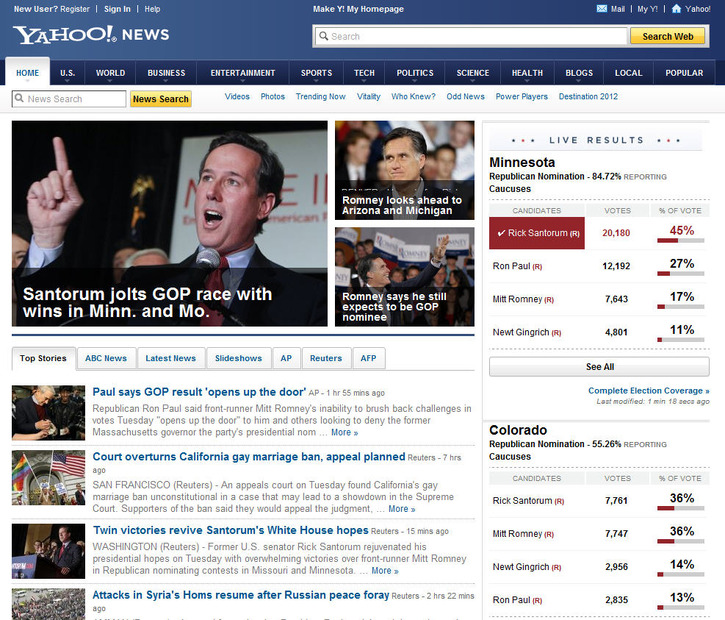This screenshot has height=620, width=725.
Task: Focus the News Search input field
Action: pos(69,98)
